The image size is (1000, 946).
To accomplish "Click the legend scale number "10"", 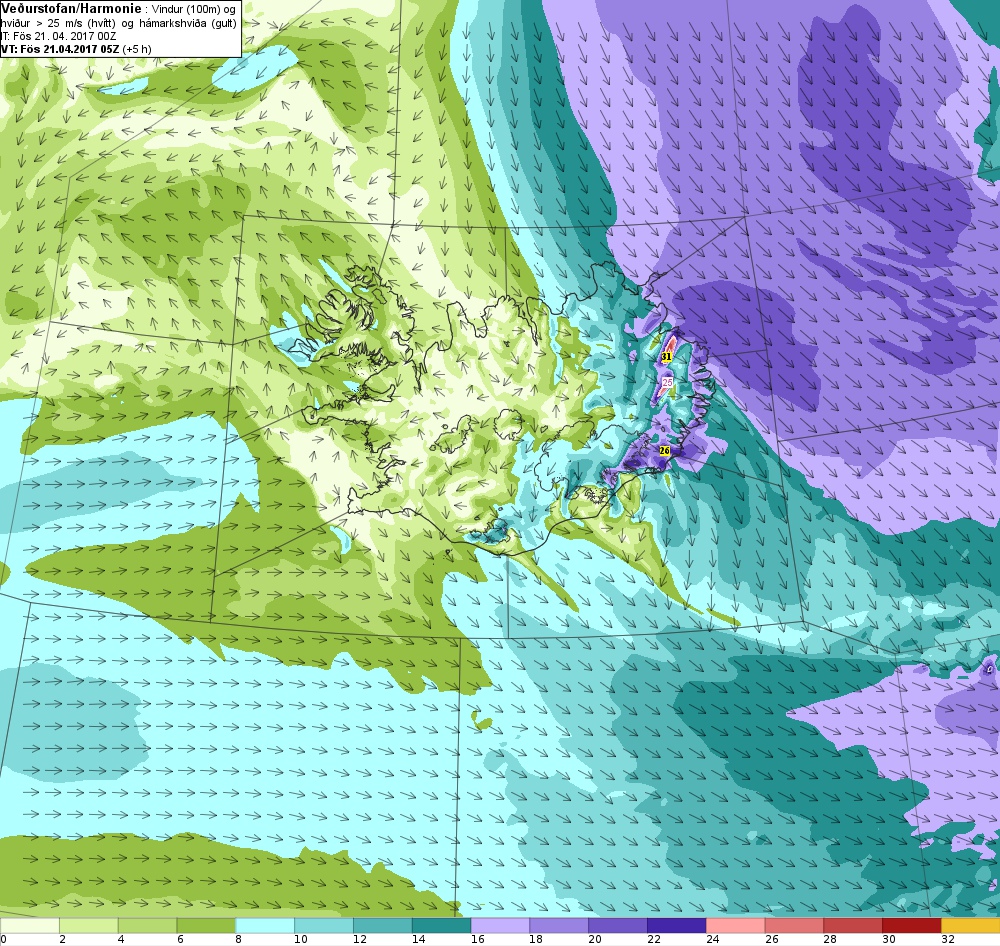I will pos(300,939).
